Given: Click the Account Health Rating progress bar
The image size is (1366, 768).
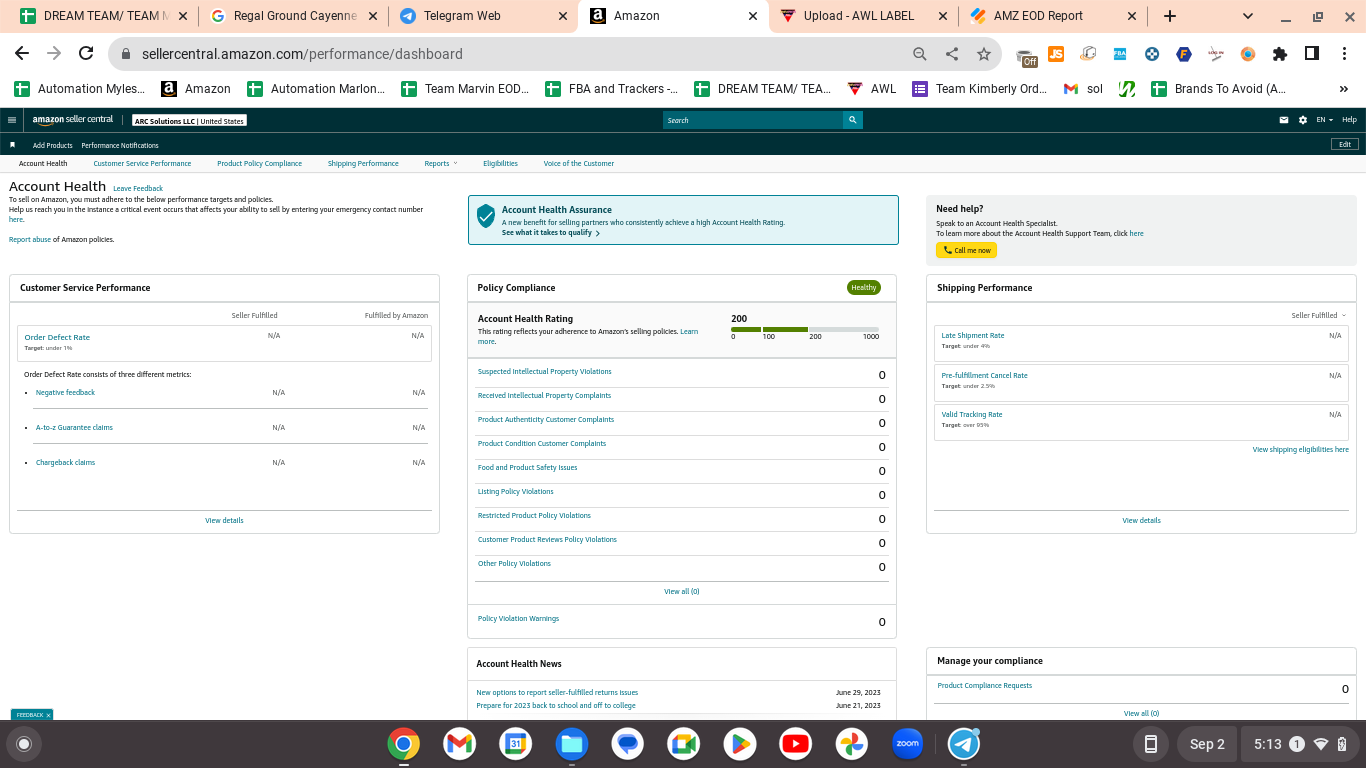Looking at the screenshot, I should pos(805,329).
